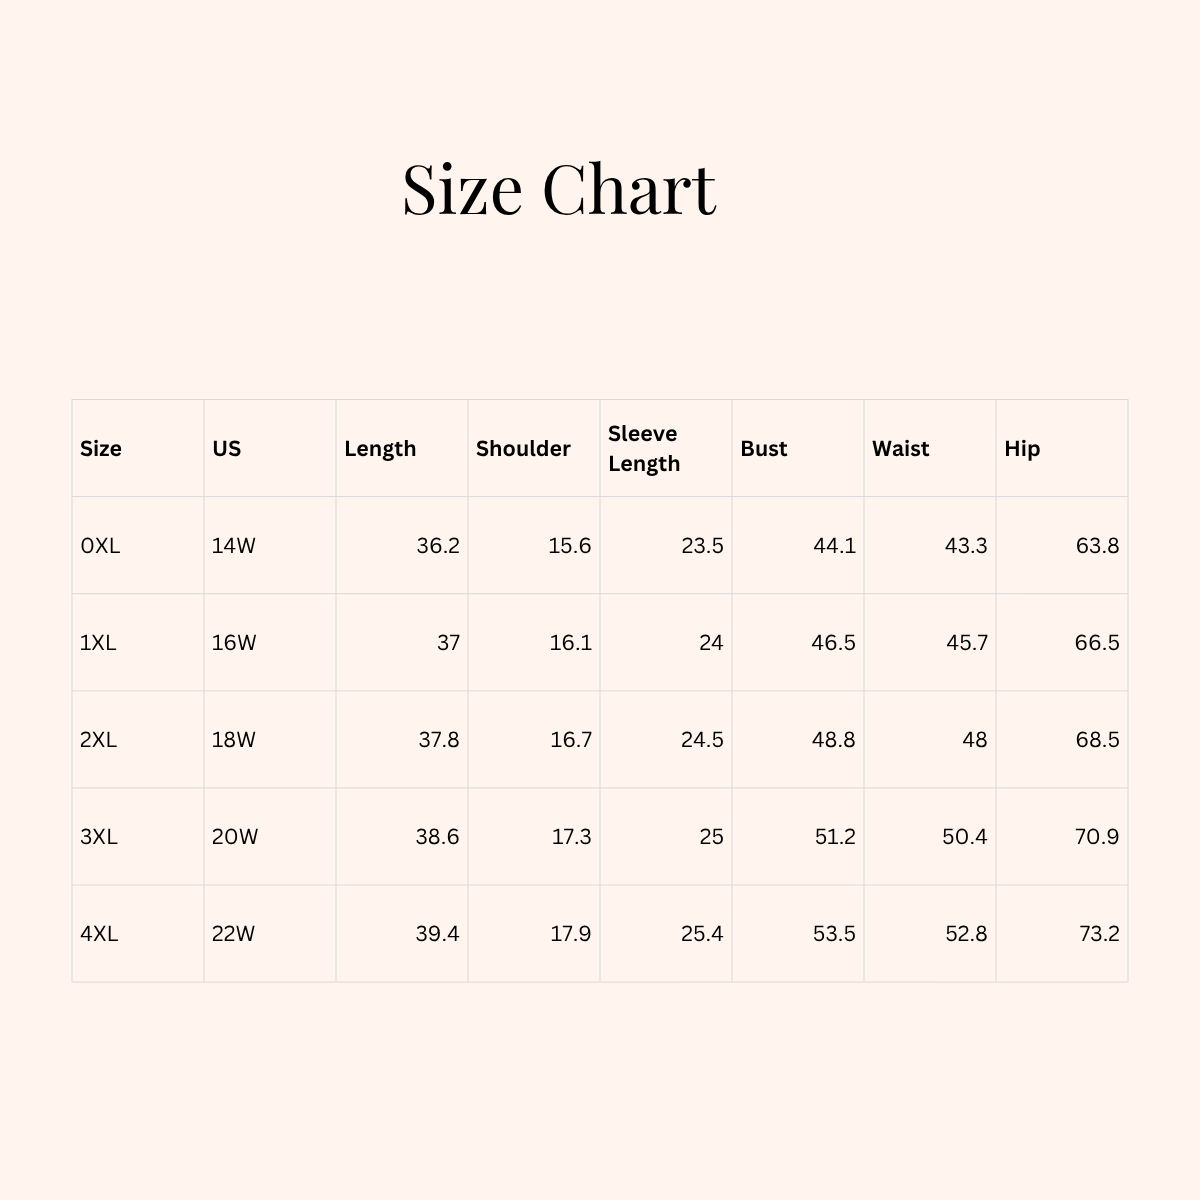Select the Shoulder column header

pos(523,448)
